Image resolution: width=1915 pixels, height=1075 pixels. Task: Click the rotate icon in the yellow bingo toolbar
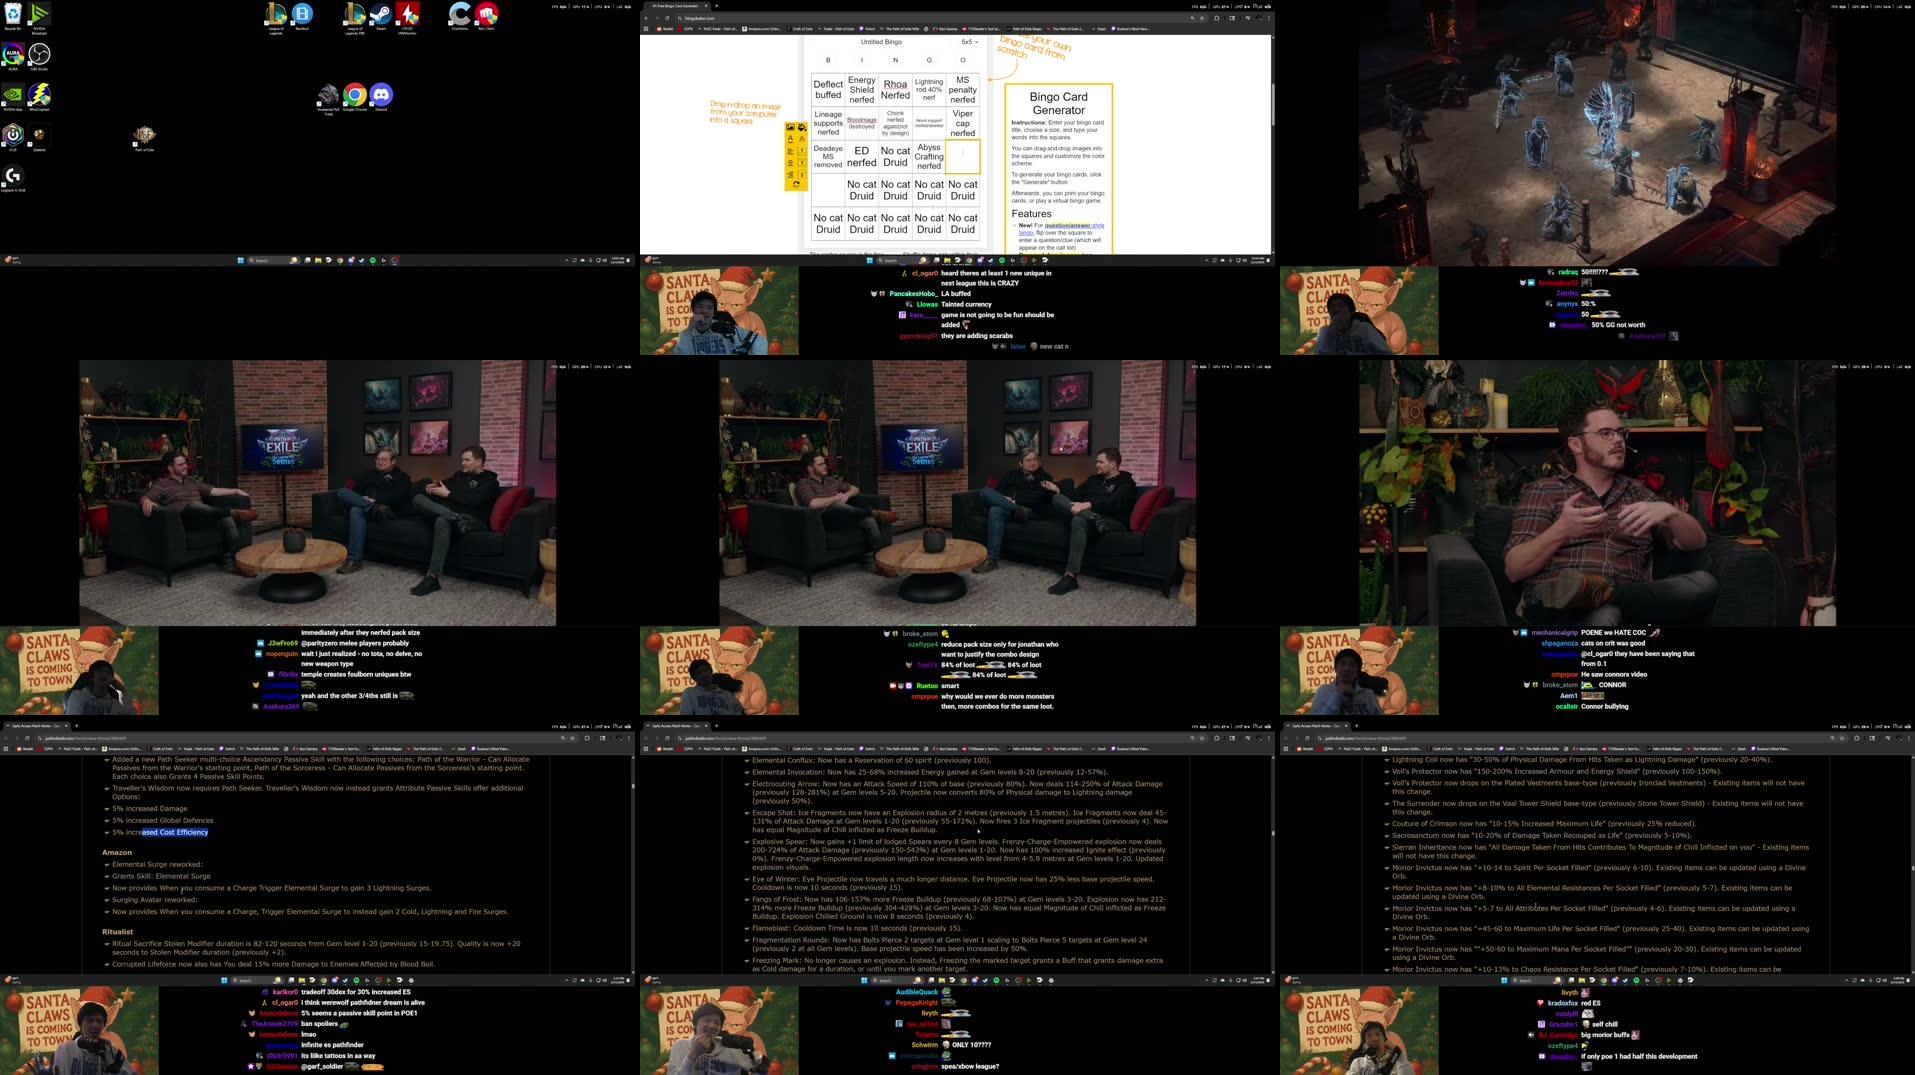click(796, 183)
